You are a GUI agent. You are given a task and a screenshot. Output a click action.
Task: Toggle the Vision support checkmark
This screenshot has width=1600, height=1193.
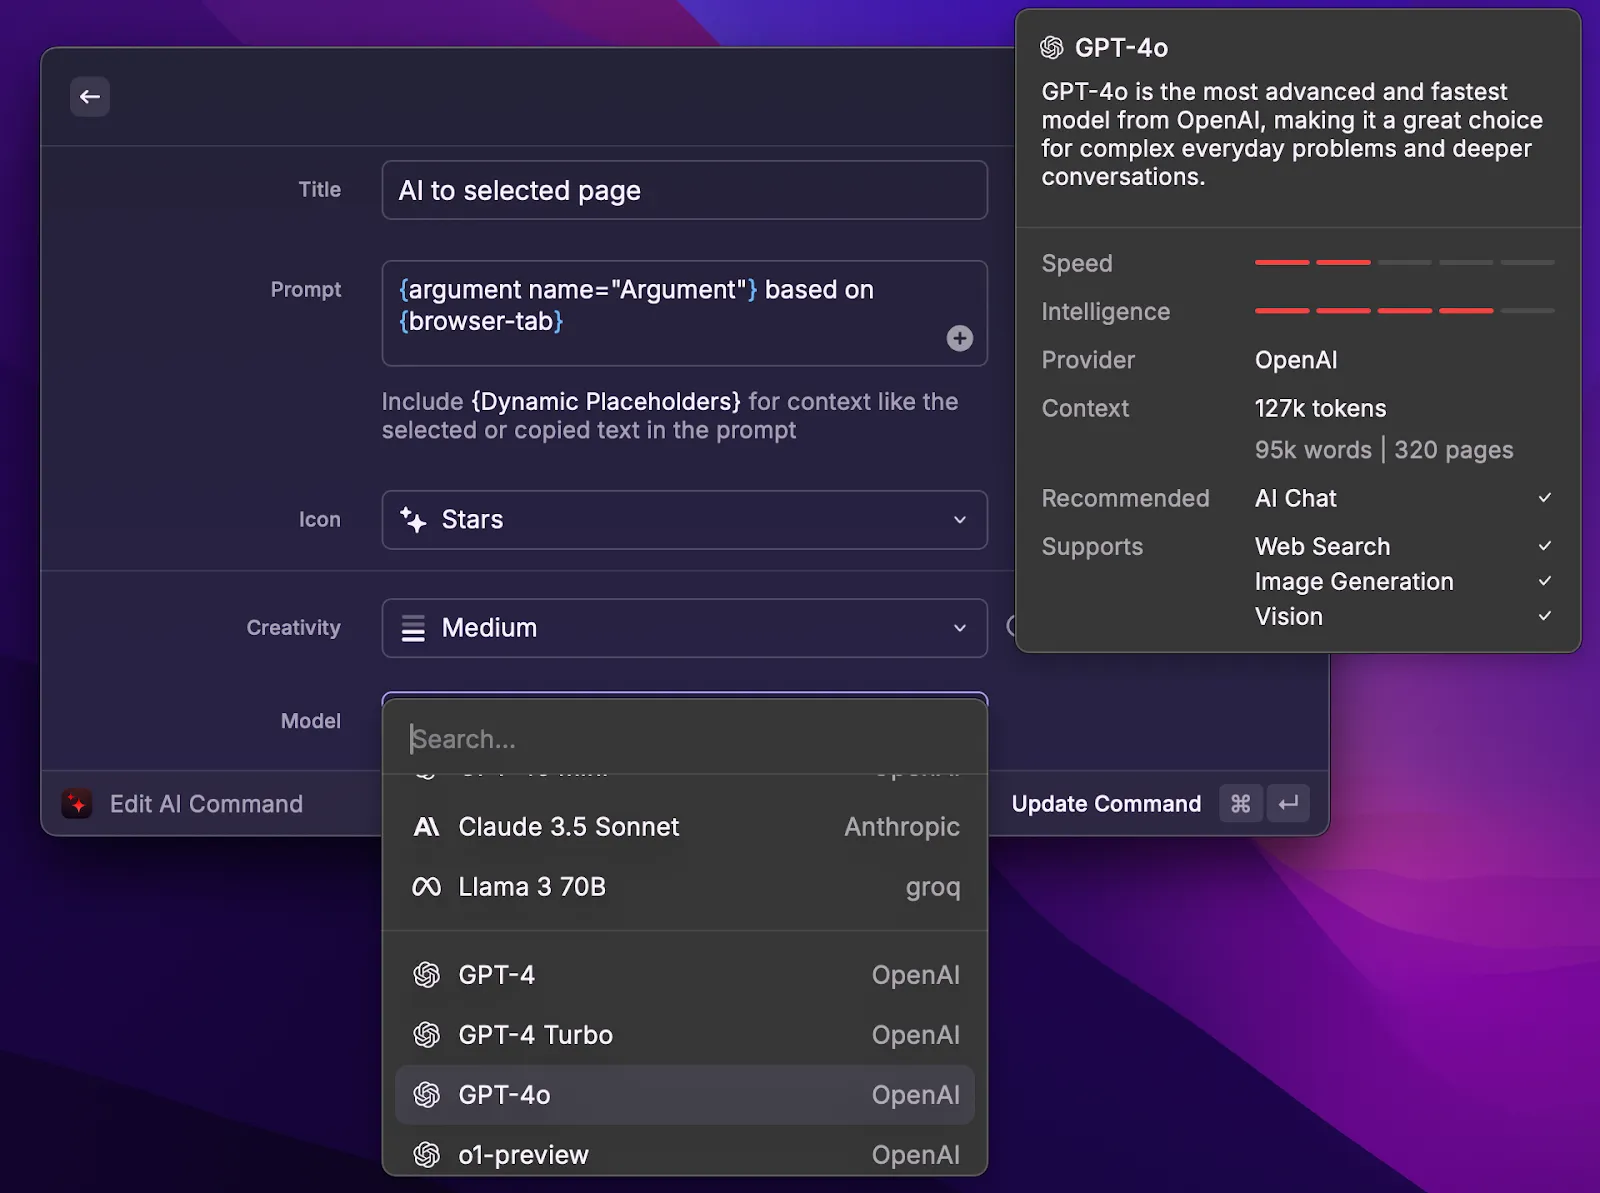coord(1544,616)
